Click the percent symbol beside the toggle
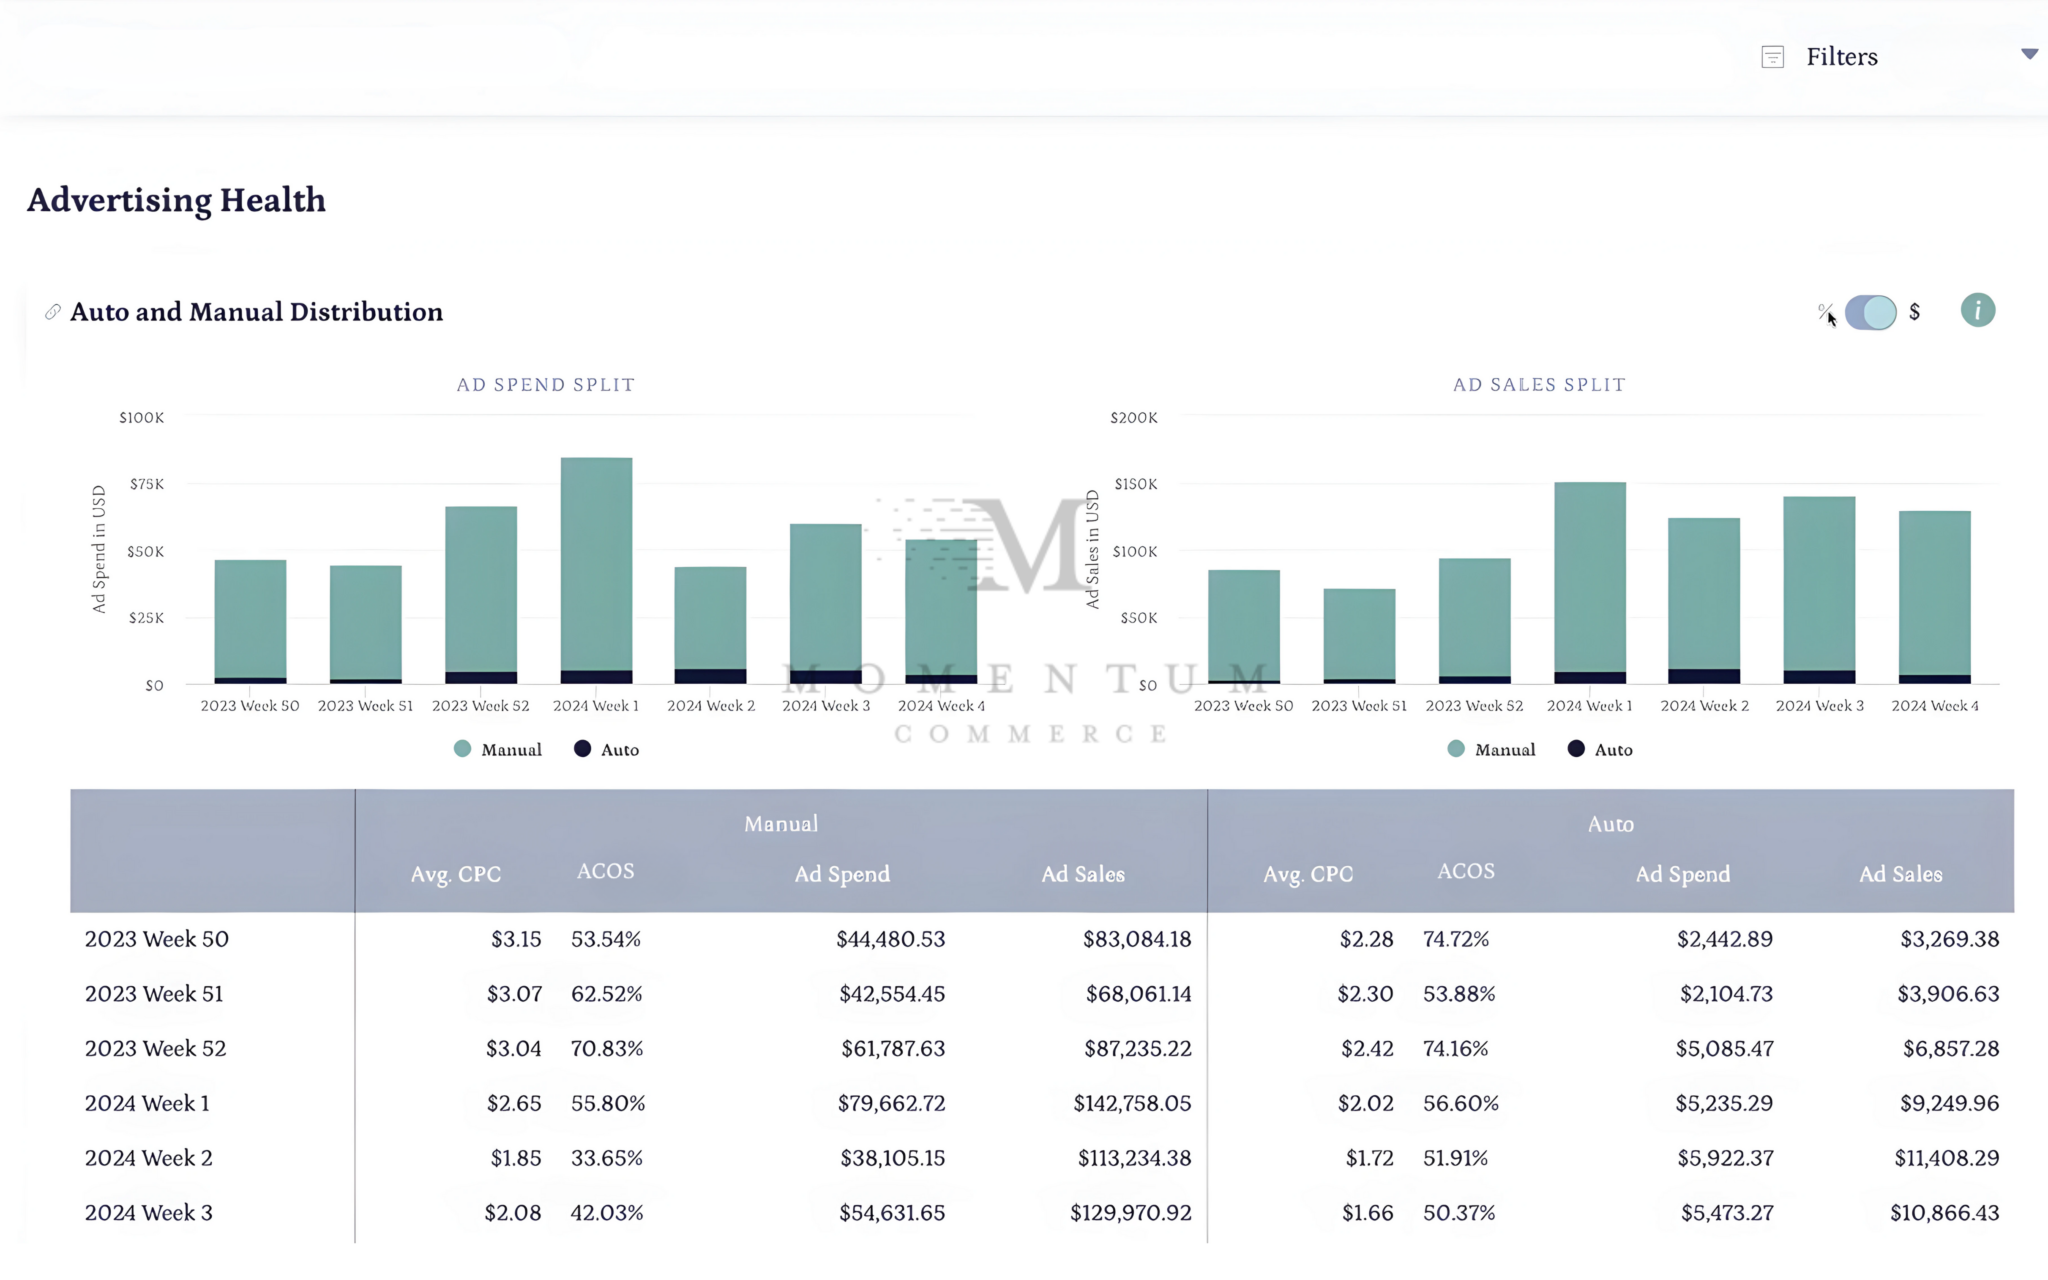This screenshot has width=2048, height=1280. [1824, 311]
